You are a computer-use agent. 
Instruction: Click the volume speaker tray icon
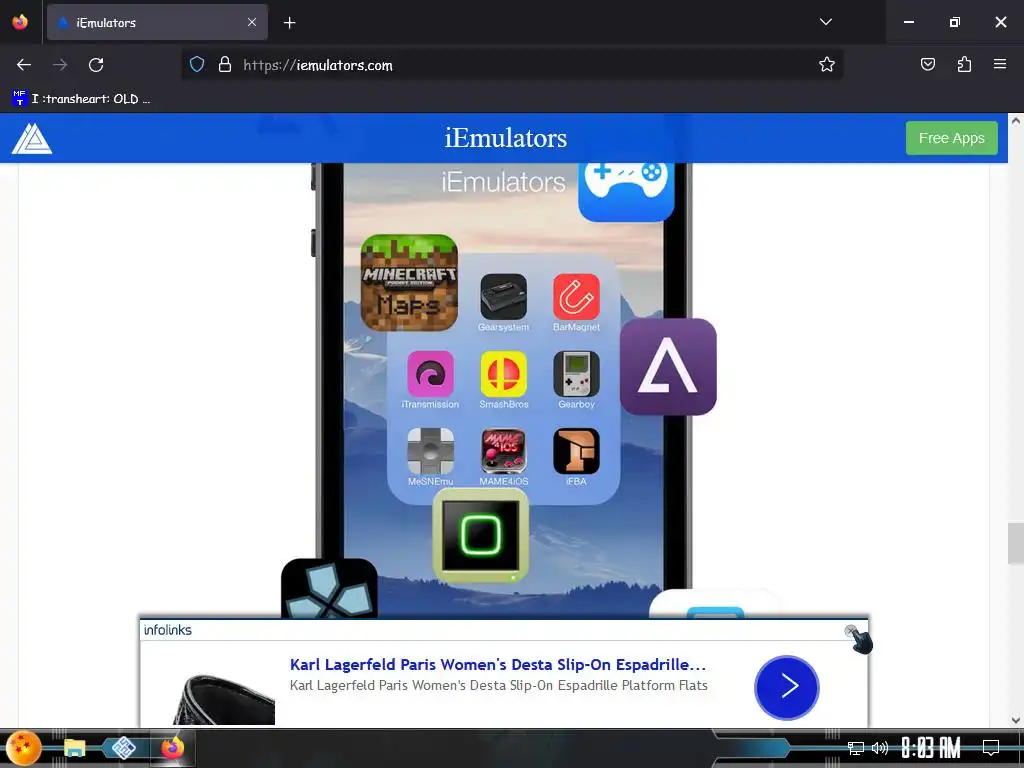880,748
